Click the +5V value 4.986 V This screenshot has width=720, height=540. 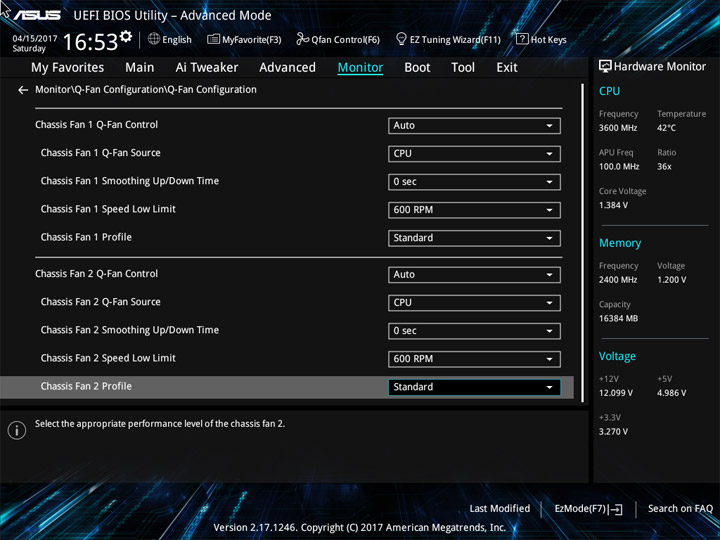(671, 393)
